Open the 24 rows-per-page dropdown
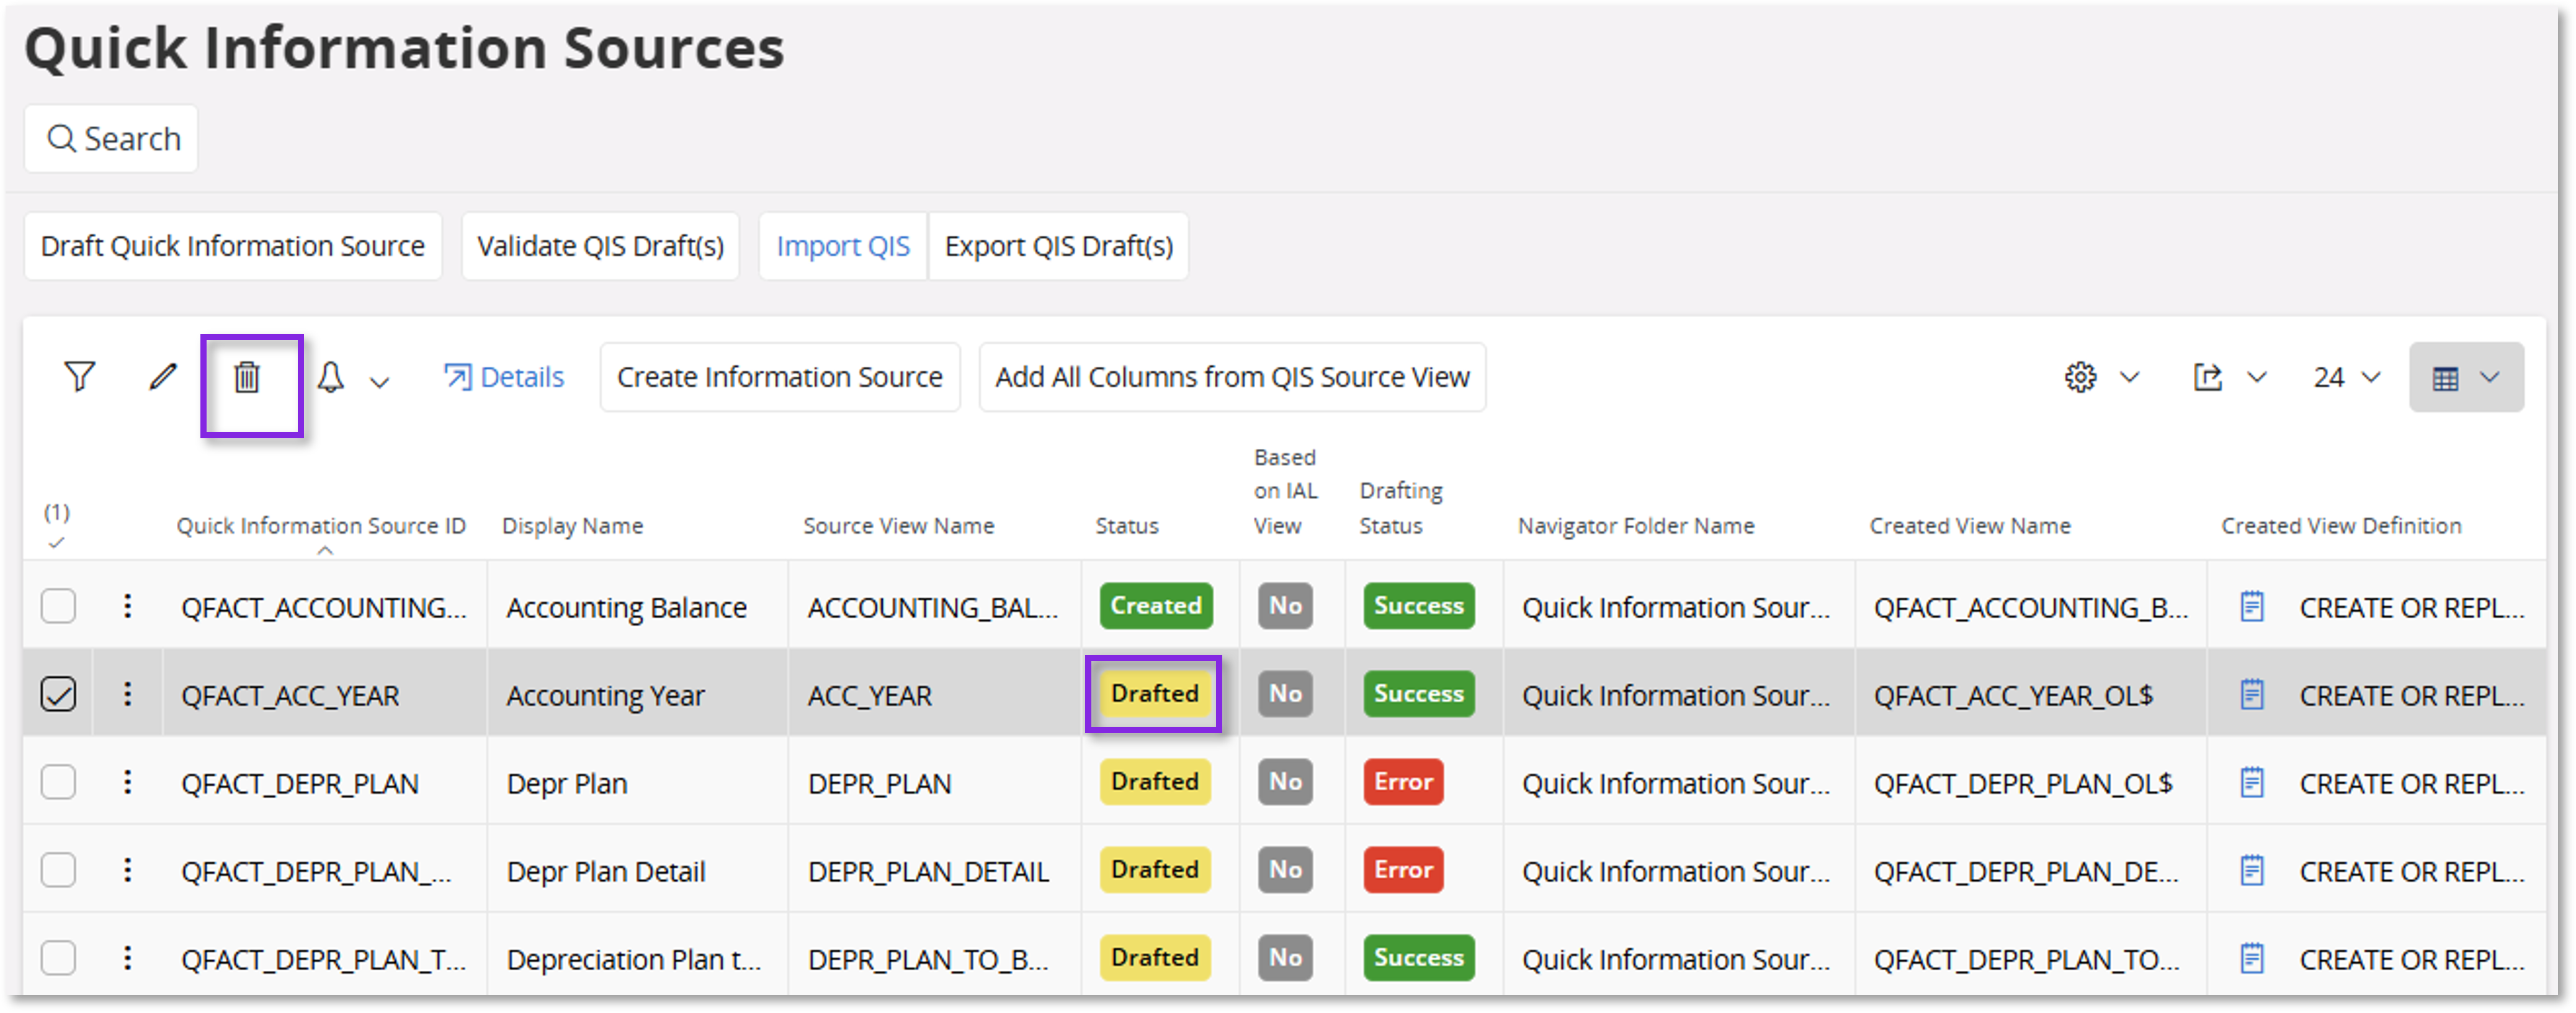The height and width of the screenshot is (1013, 2576). (2346, 377)
